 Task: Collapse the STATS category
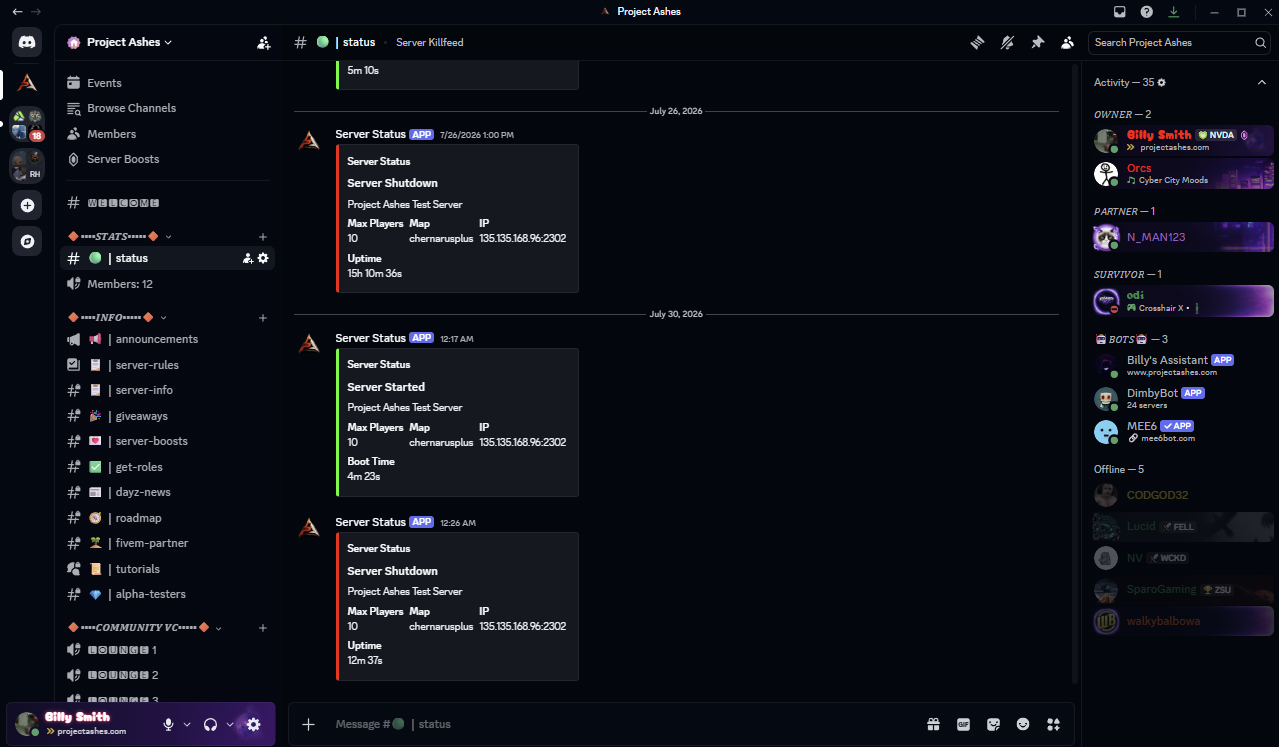click(x=119, y=236)
